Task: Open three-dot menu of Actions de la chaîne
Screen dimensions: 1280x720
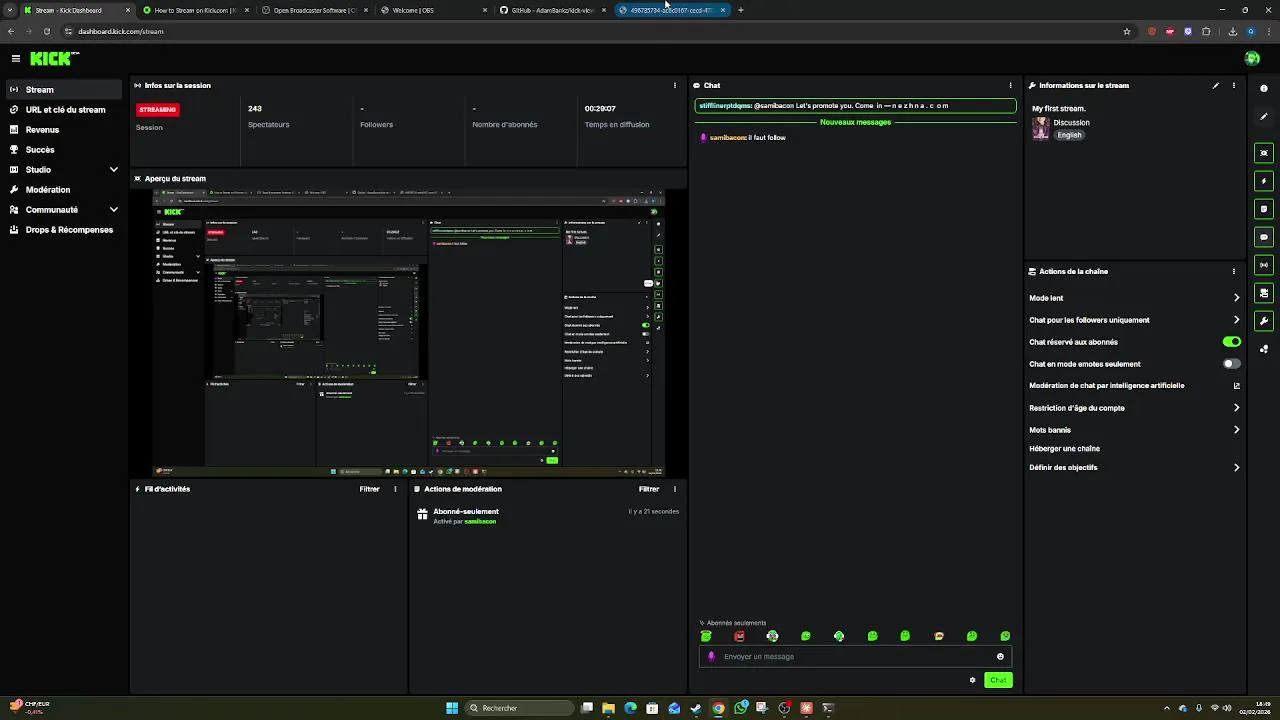Action: click(x=1234, y=271)
